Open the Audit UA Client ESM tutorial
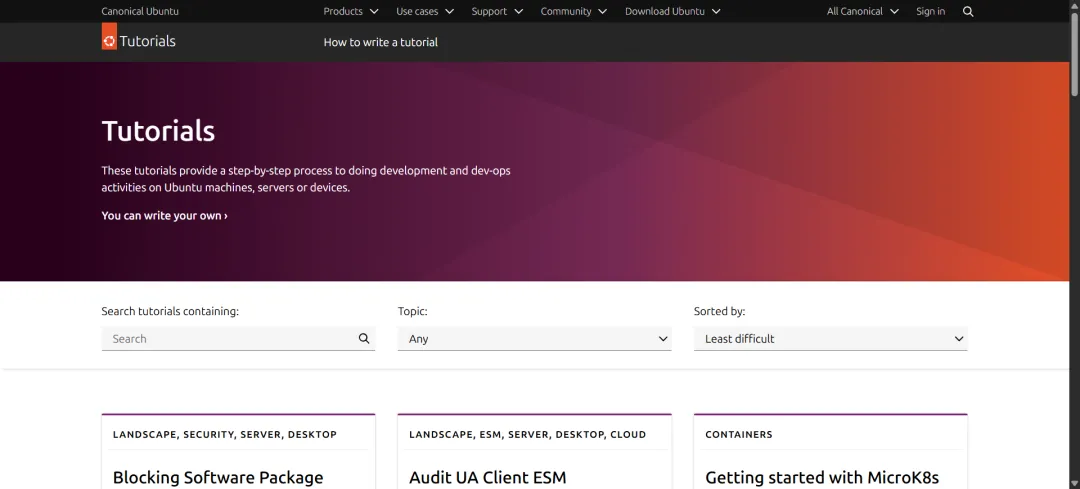 click(488, 477)
